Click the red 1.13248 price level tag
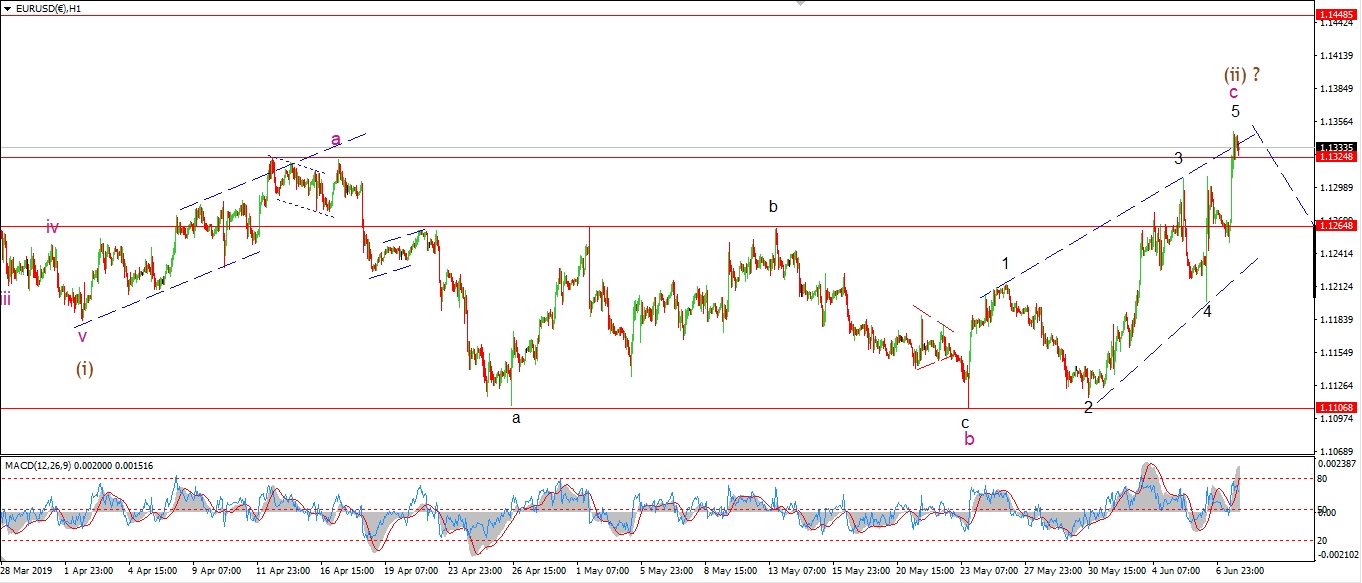This screenshot has height=583, width=1362. [x=1336, y=157]
